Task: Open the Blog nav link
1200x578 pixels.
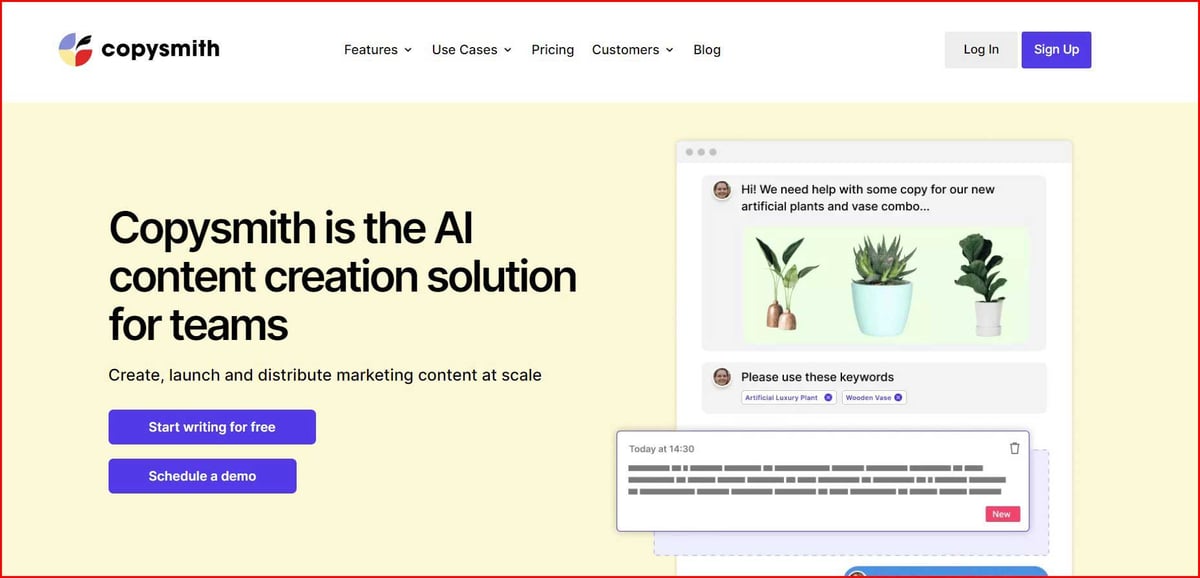Action: 706,50
